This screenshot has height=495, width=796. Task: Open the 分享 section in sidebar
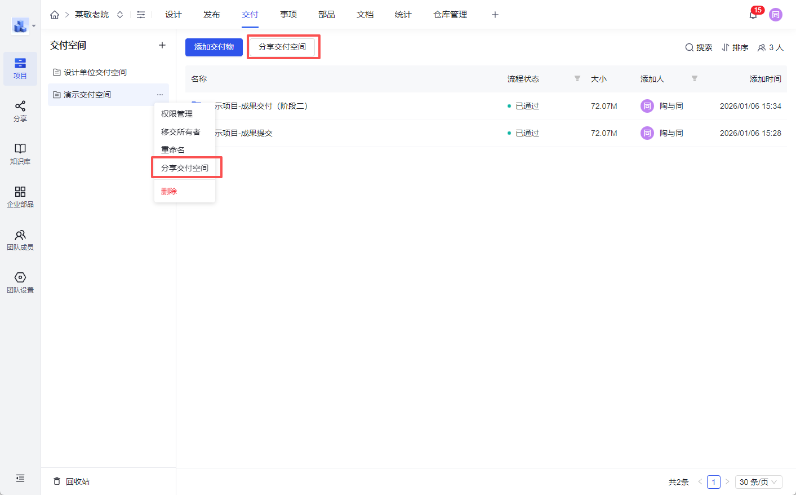[x=20, y=110]
